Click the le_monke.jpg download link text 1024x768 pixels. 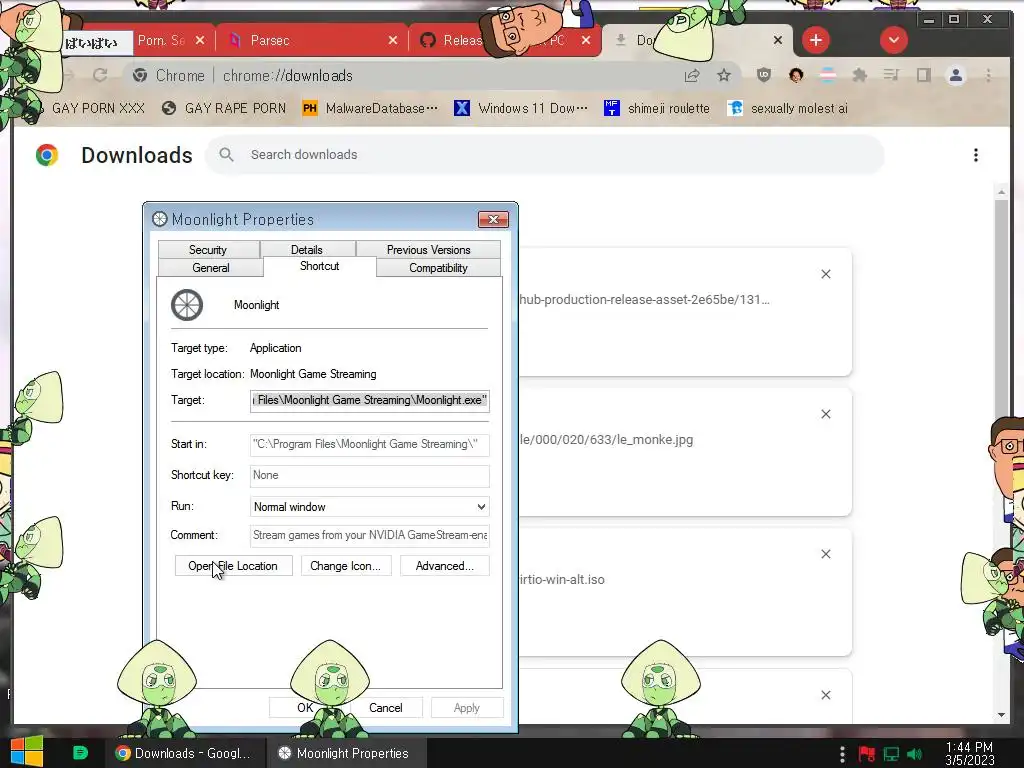(607, 440)
